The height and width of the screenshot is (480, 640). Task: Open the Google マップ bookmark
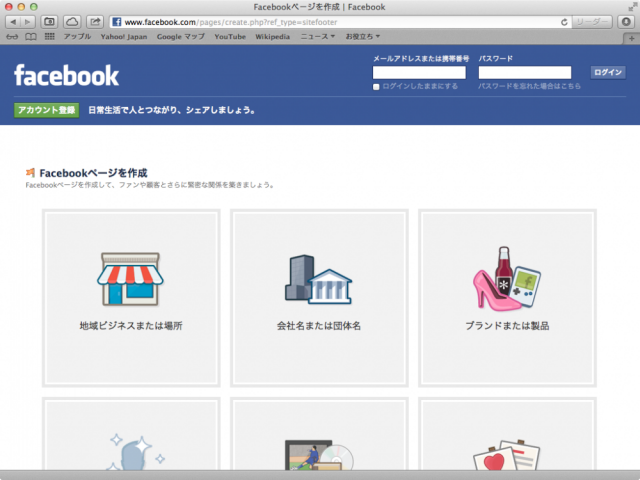[x=181, y=37]
